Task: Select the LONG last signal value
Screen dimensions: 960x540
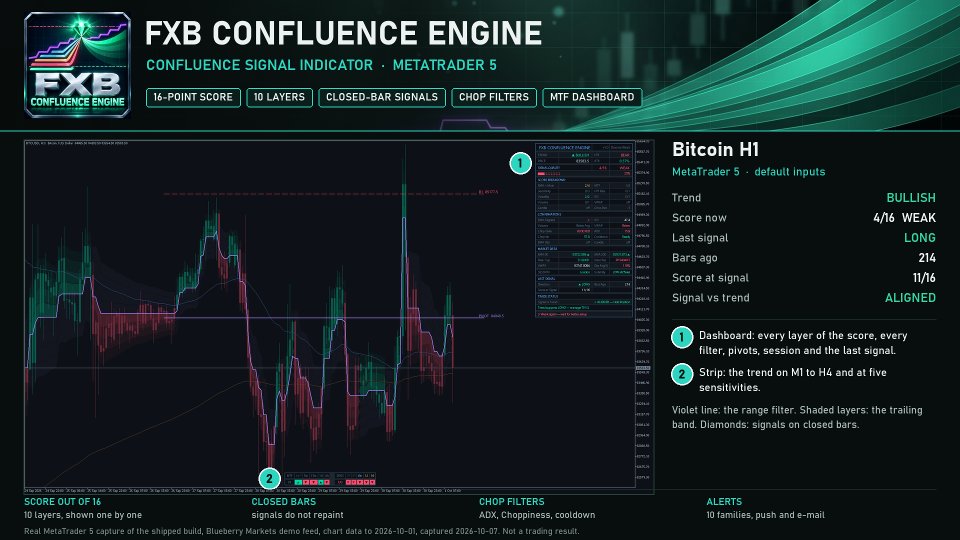Action: point(920,238)
